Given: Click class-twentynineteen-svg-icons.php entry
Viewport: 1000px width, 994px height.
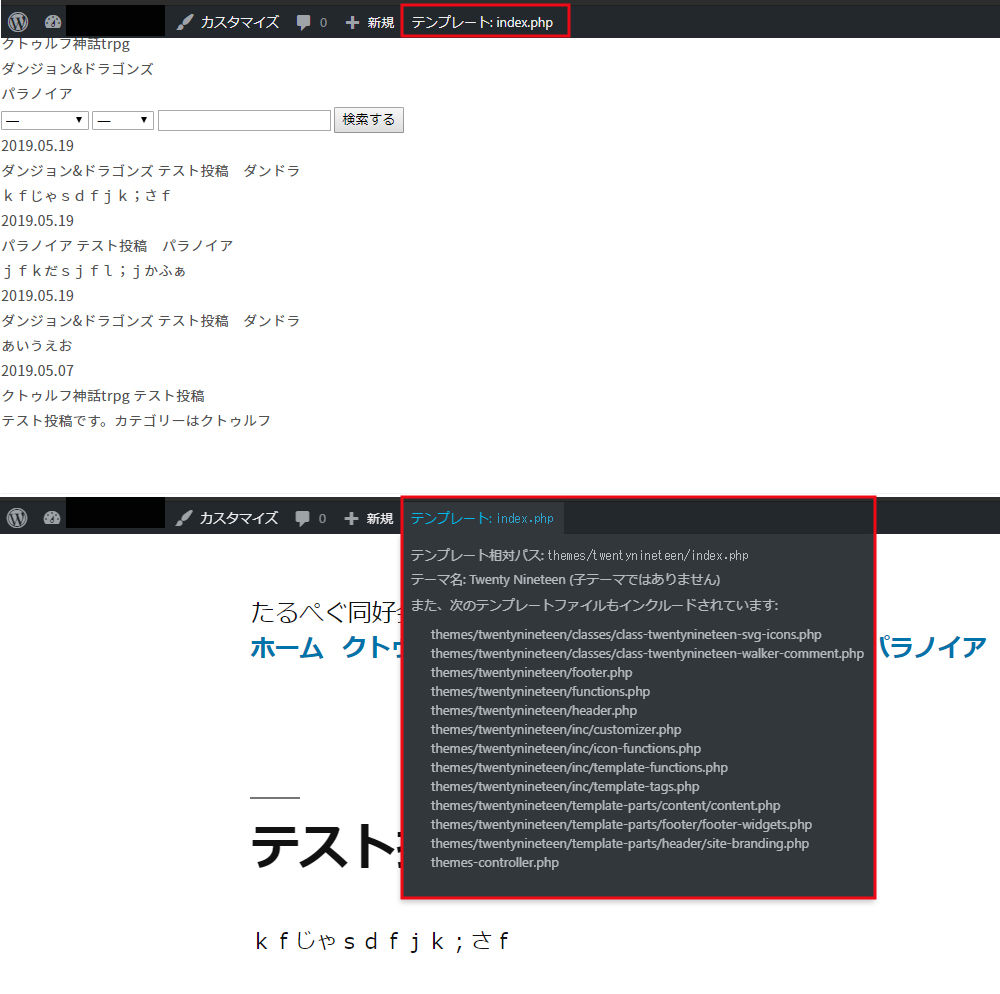Looking at the screenshot, I should point(626,635).
